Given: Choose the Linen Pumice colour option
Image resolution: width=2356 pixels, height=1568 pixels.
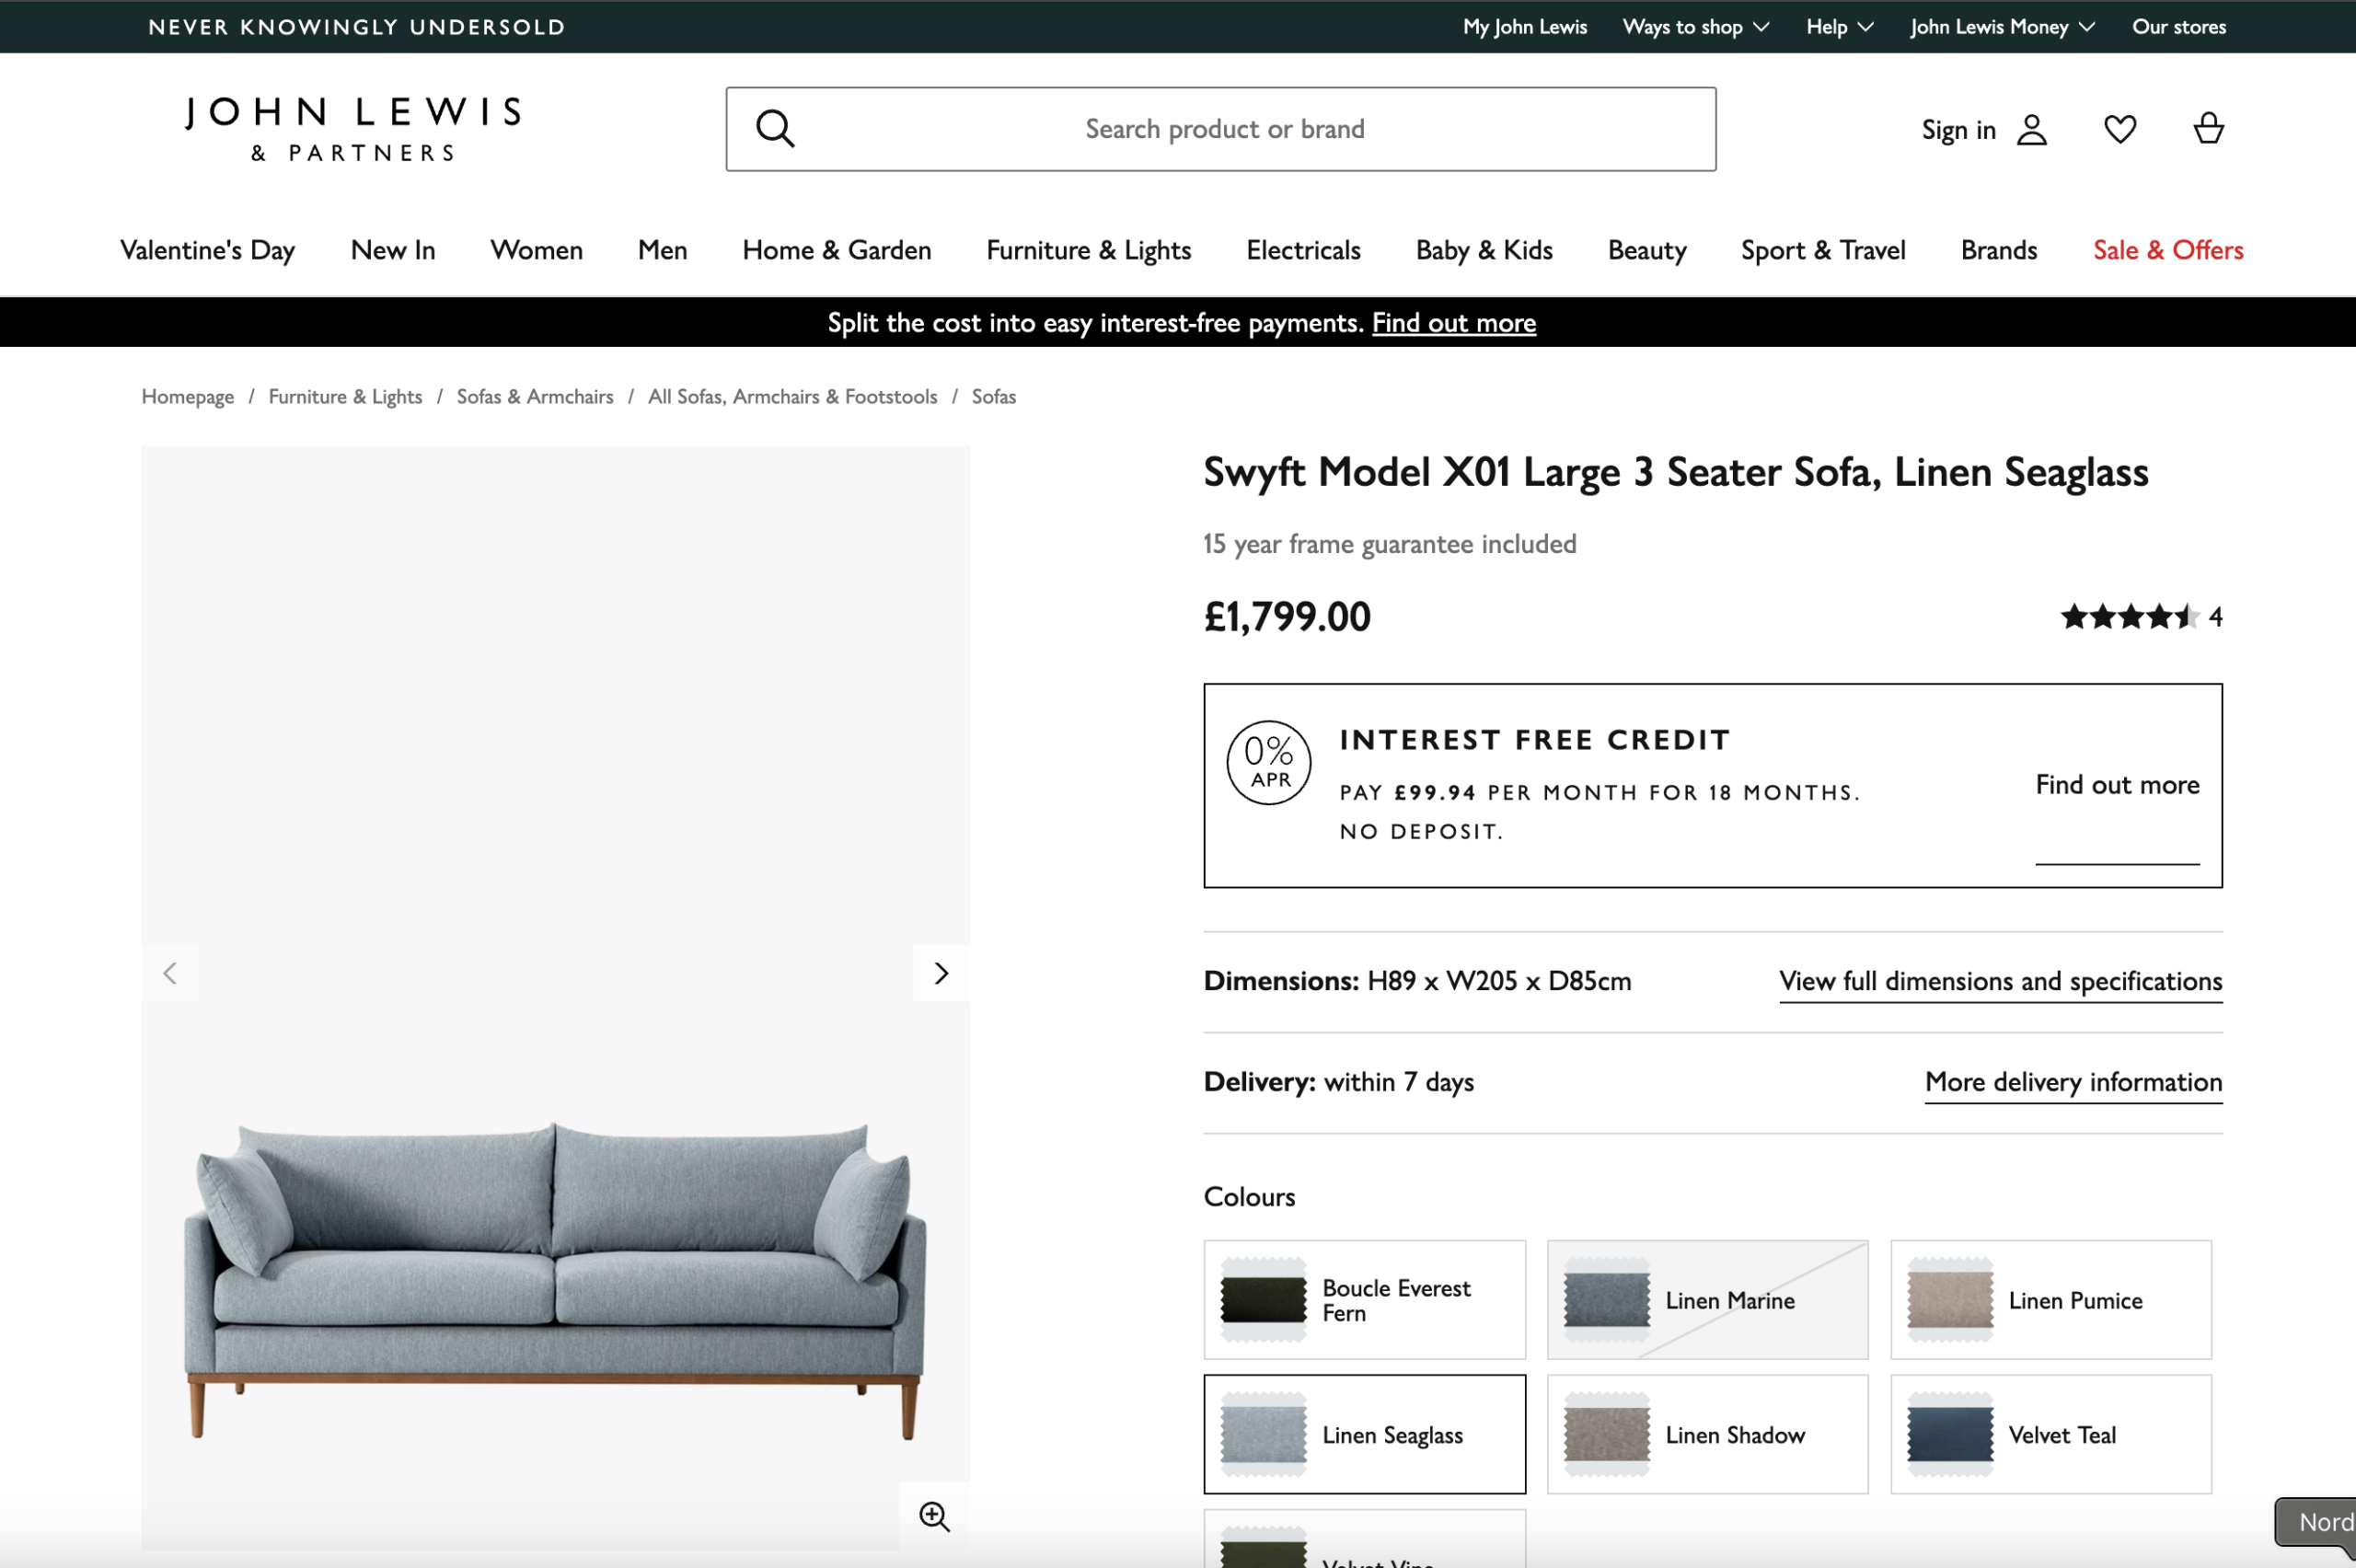Looking at the screenshot, I should click(x=2050, y=1300).
